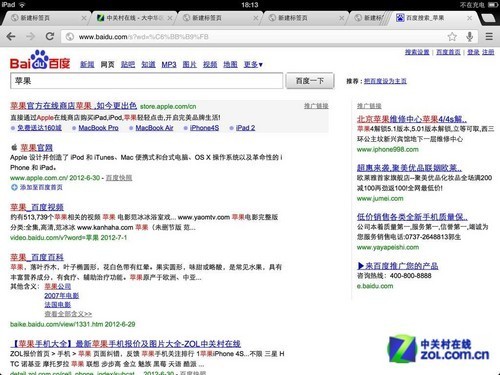
Task: Click www.iphone998.com ad URL
Action: [x=388, y=149]
